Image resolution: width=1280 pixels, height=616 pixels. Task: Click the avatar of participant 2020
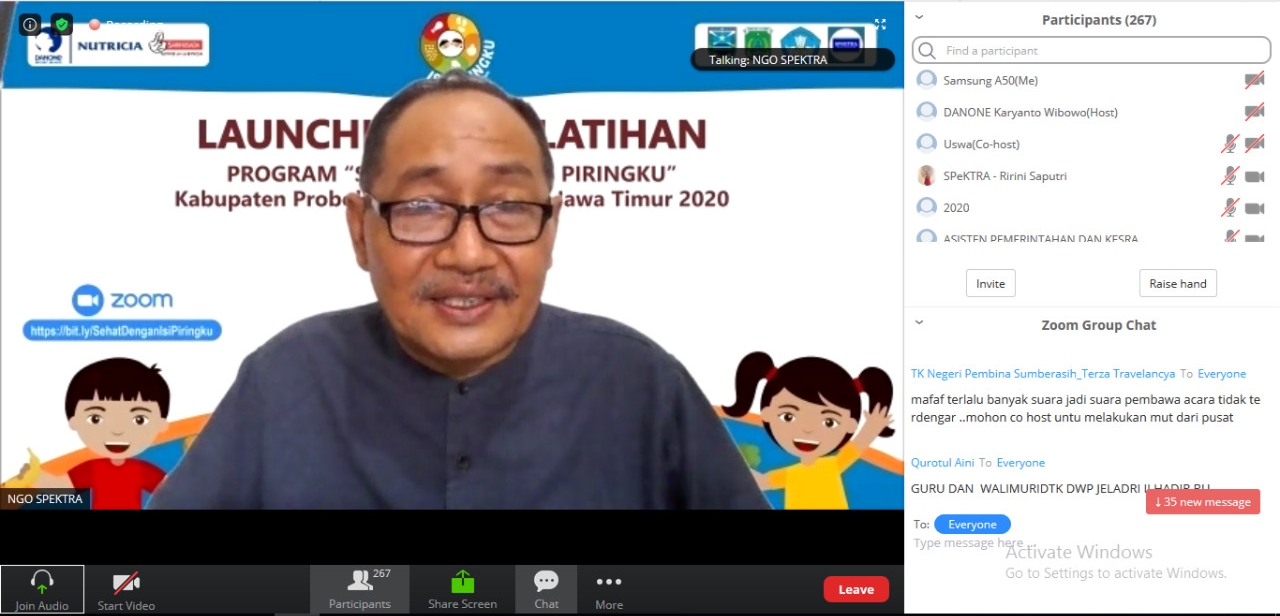(x=927, y=208)
